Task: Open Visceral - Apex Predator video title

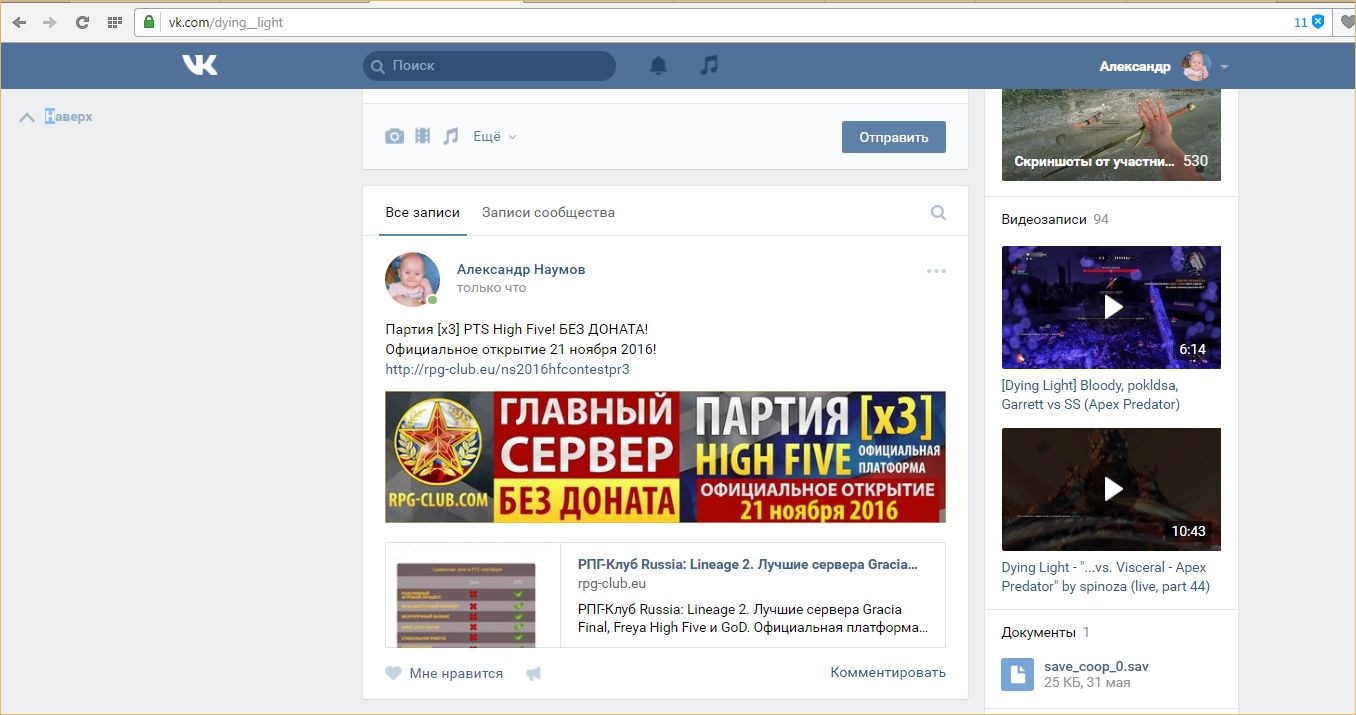Action: [1105, 577]
